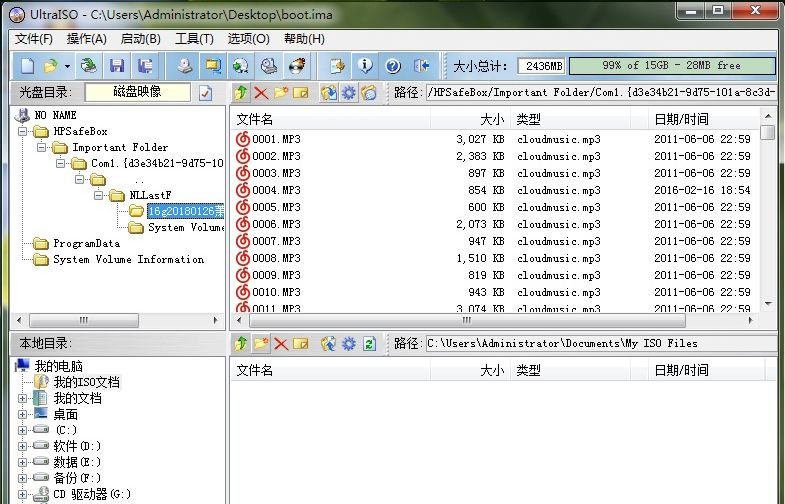This screenshot has height=504, width=785.
Task: Expand the 备份(F:) drive node
Action: [22, 478]
